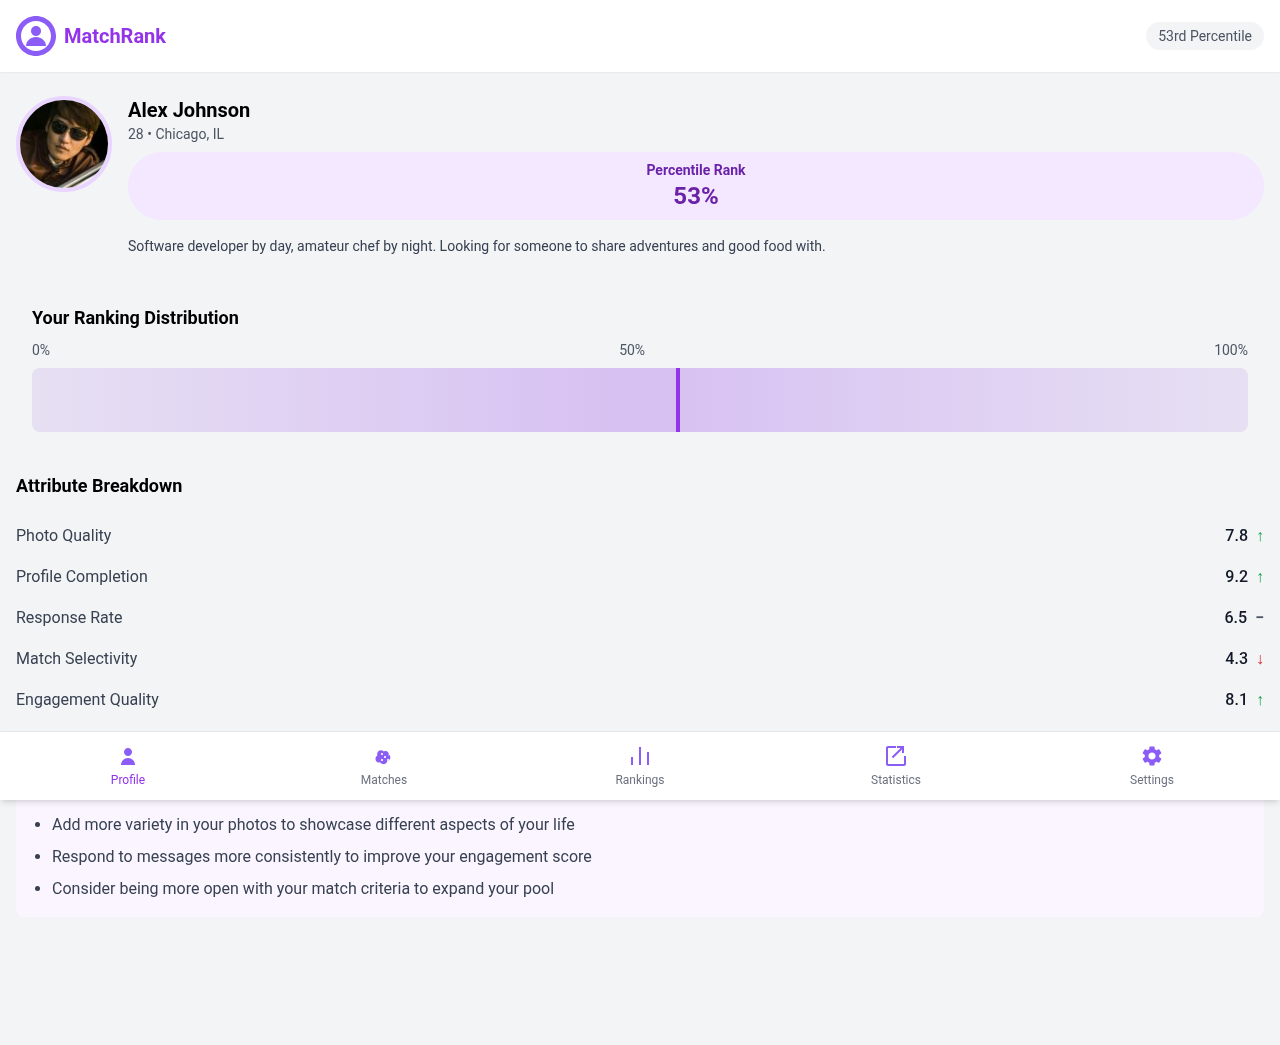The width and height of the screenshot is (1280, 1045).
Task: Open the Settings gear icon
Action: 1151,756
